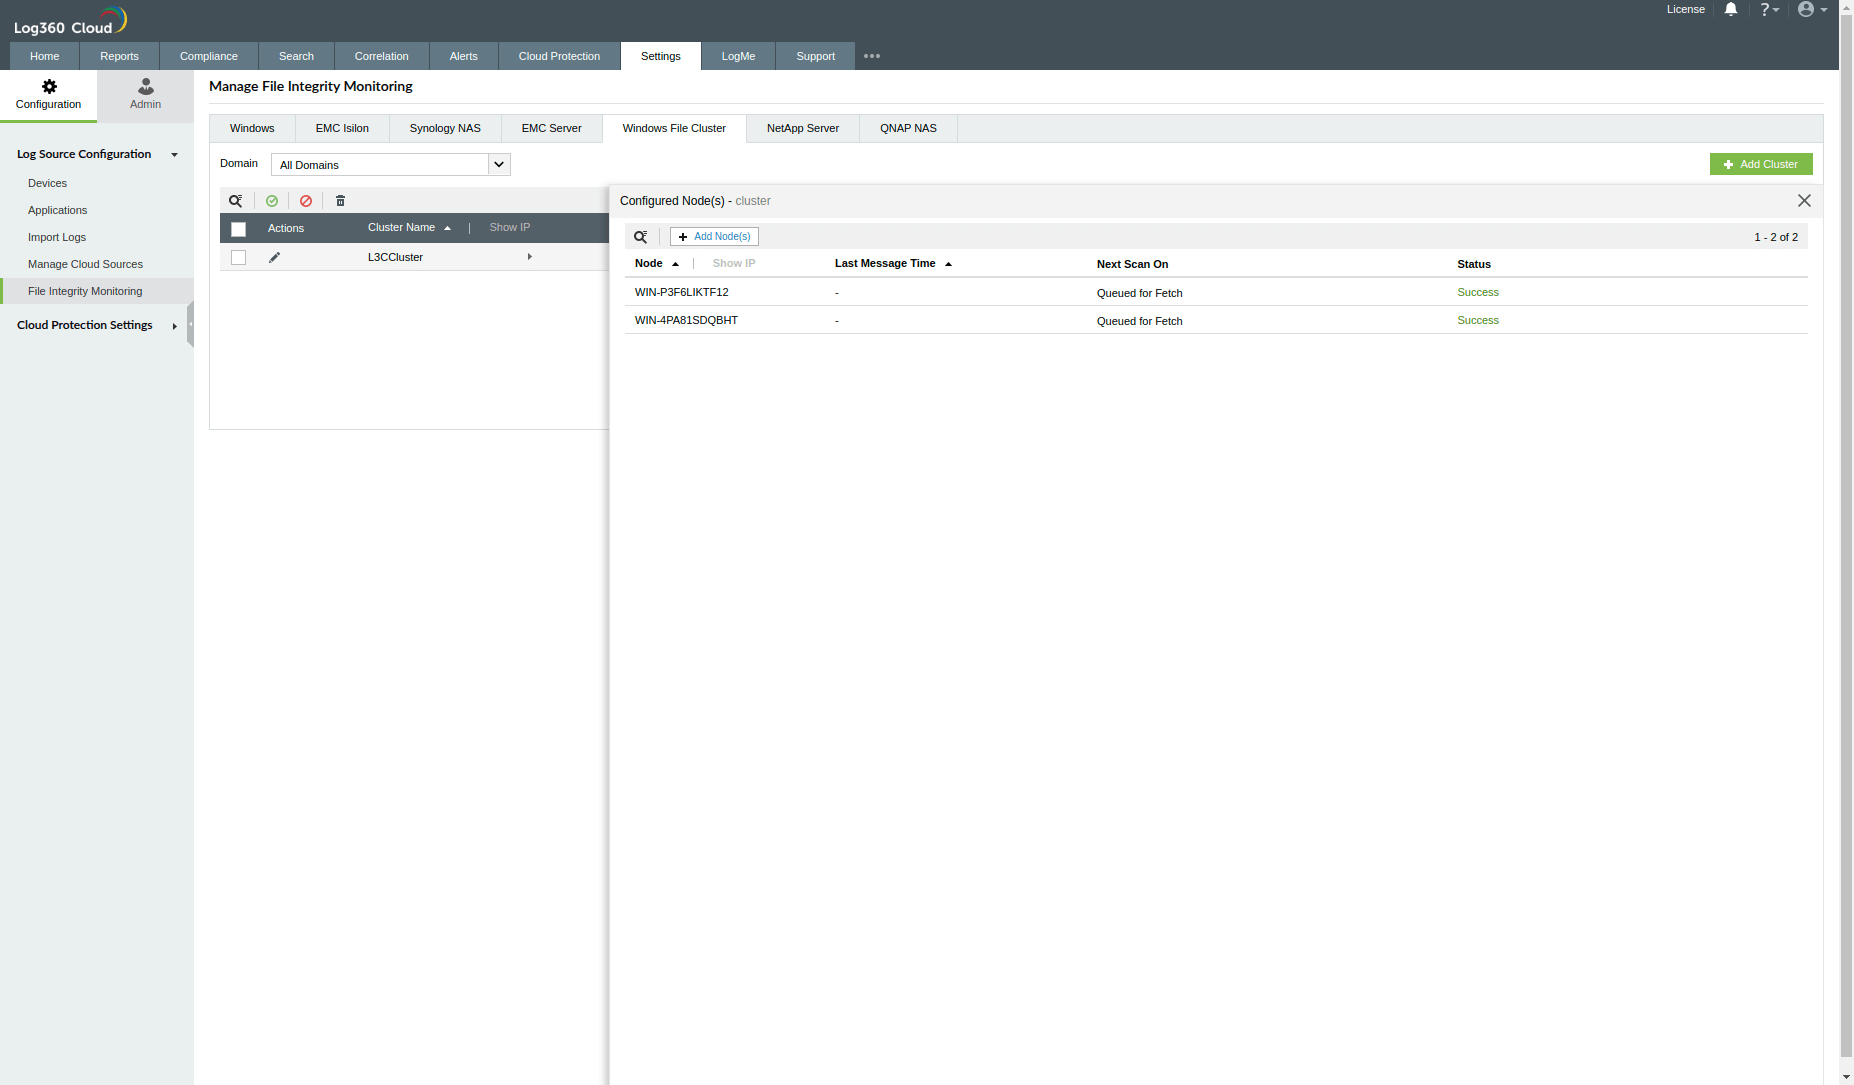This screenshot has height=1085, width=1854.
Task: Edit L3CCluster using the pencil icon
Action: pyautogui.click(x=274, y=257)
